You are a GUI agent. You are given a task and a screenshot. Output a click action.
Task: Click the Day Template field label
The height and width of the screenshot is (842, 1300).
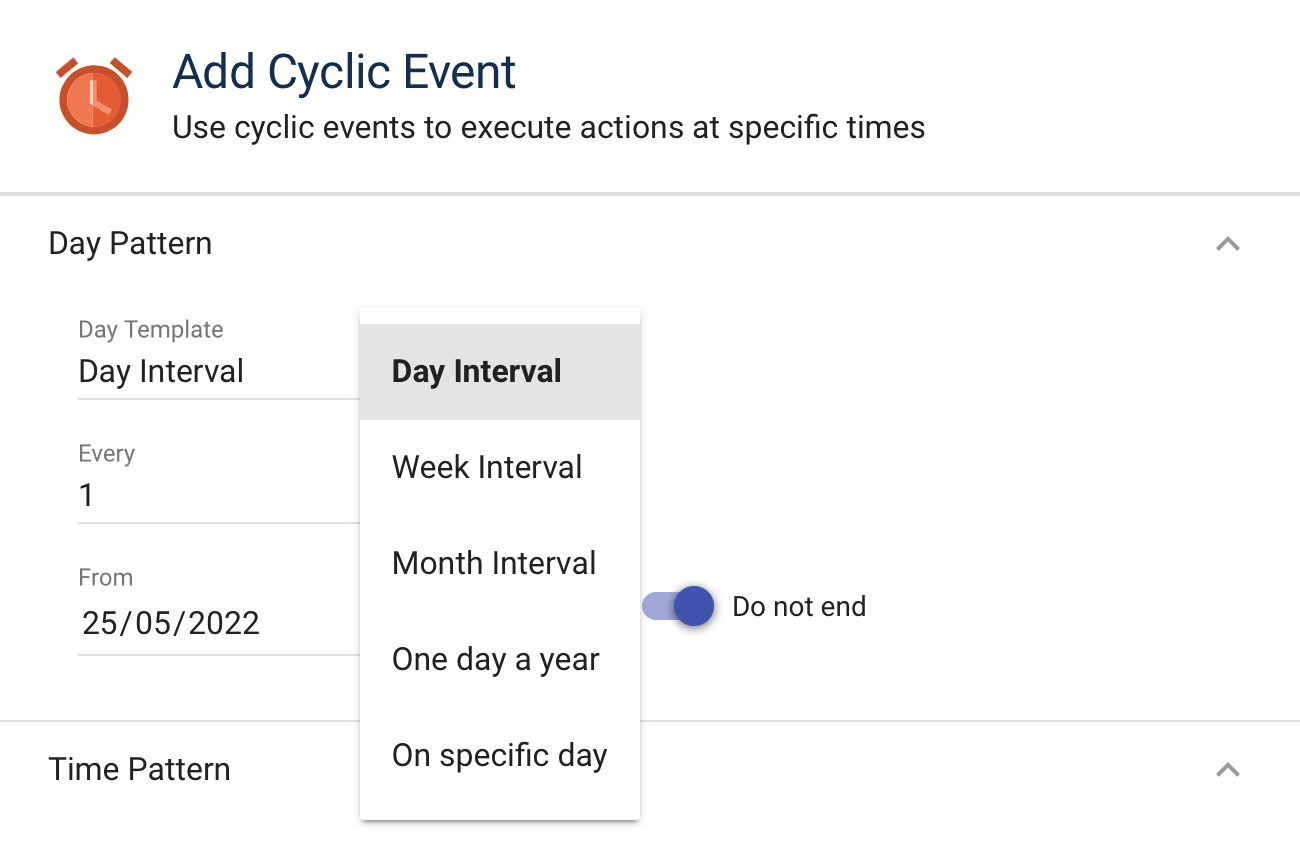click(x=150, y=329)
